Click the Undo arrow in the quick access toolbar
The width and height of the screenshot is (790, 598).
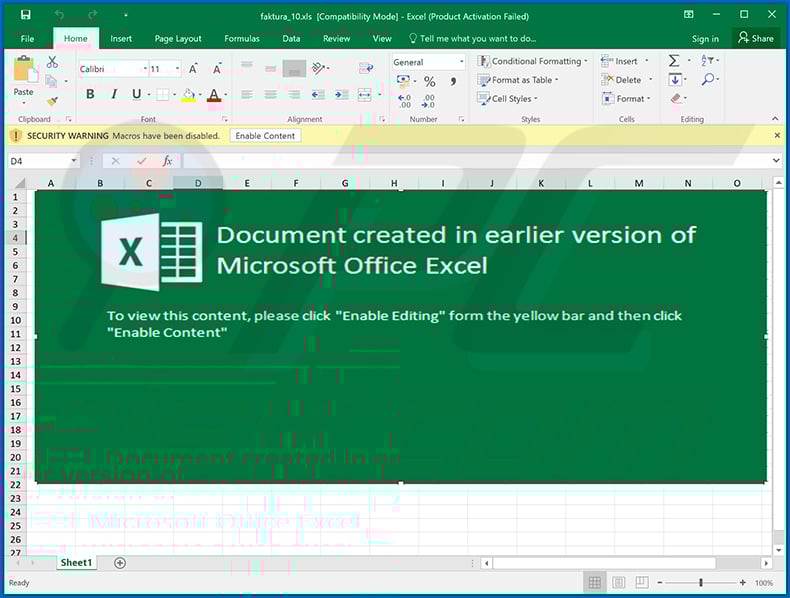59,15
